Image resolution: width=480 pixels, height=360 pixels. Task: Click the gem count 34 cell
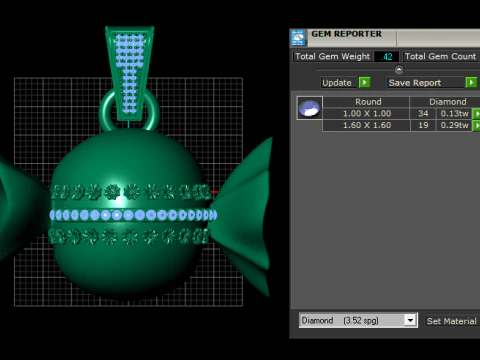click(x=423, y=114)
